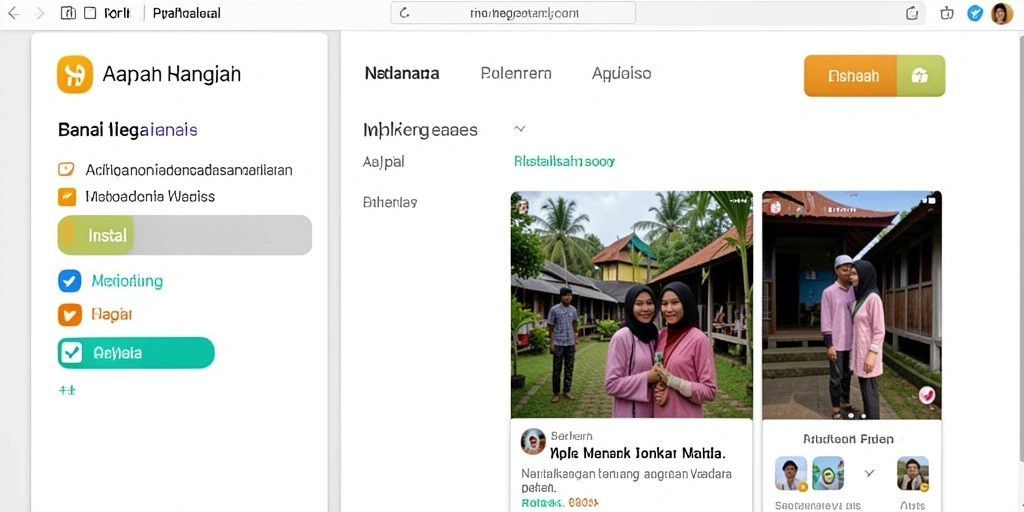Toggle checkbox inside green 'Aenela' button
Viewport: 1024px width, 512px height.
71,353
